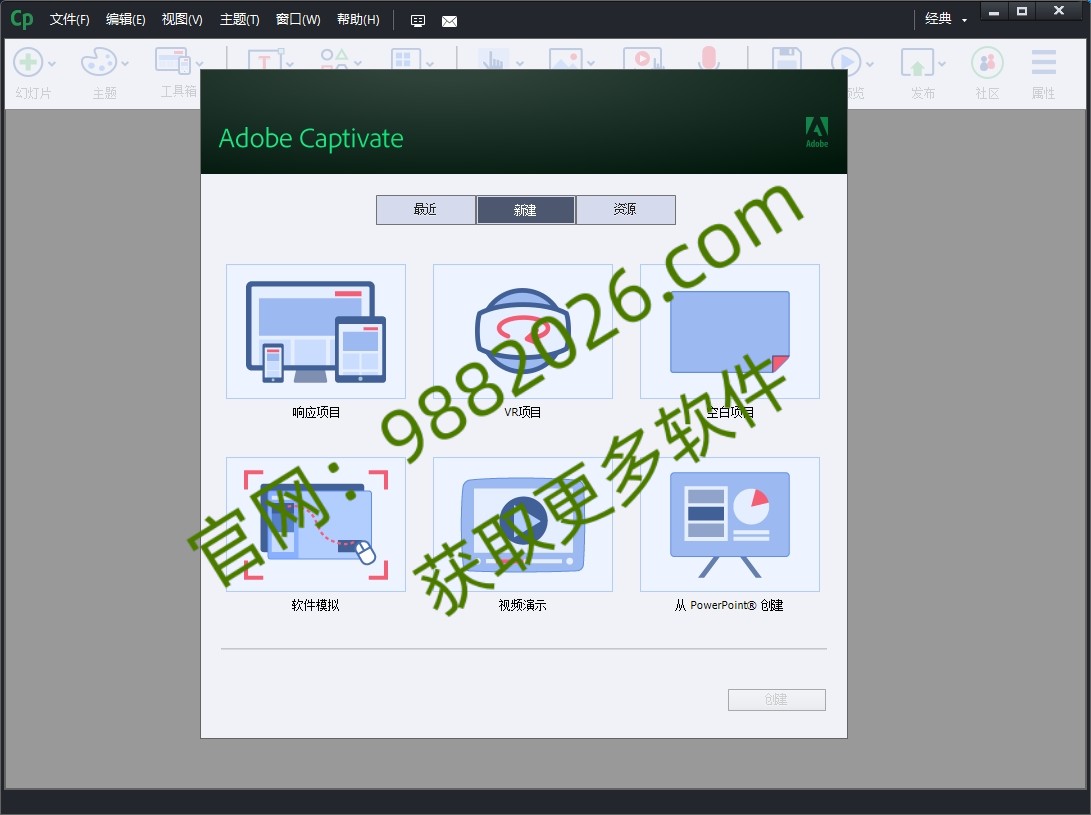The height and width of the screenshot is (815, 1091).
Task: Select the Text caption toolbar icon
Action: click(x=266, y=58)
